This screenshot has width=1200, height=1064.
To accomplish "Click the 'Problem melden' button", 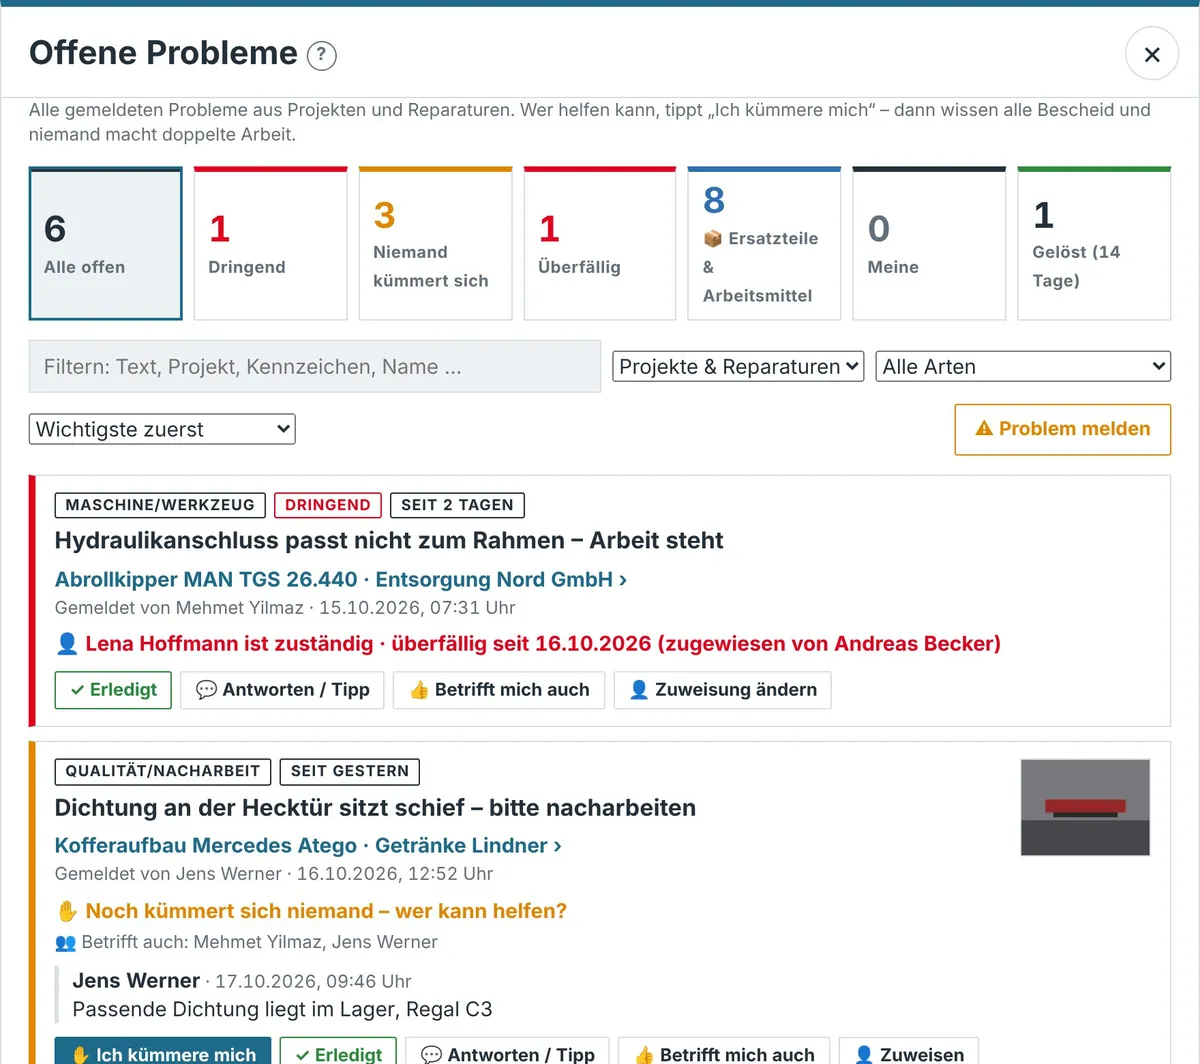I will coord(1063,429).
